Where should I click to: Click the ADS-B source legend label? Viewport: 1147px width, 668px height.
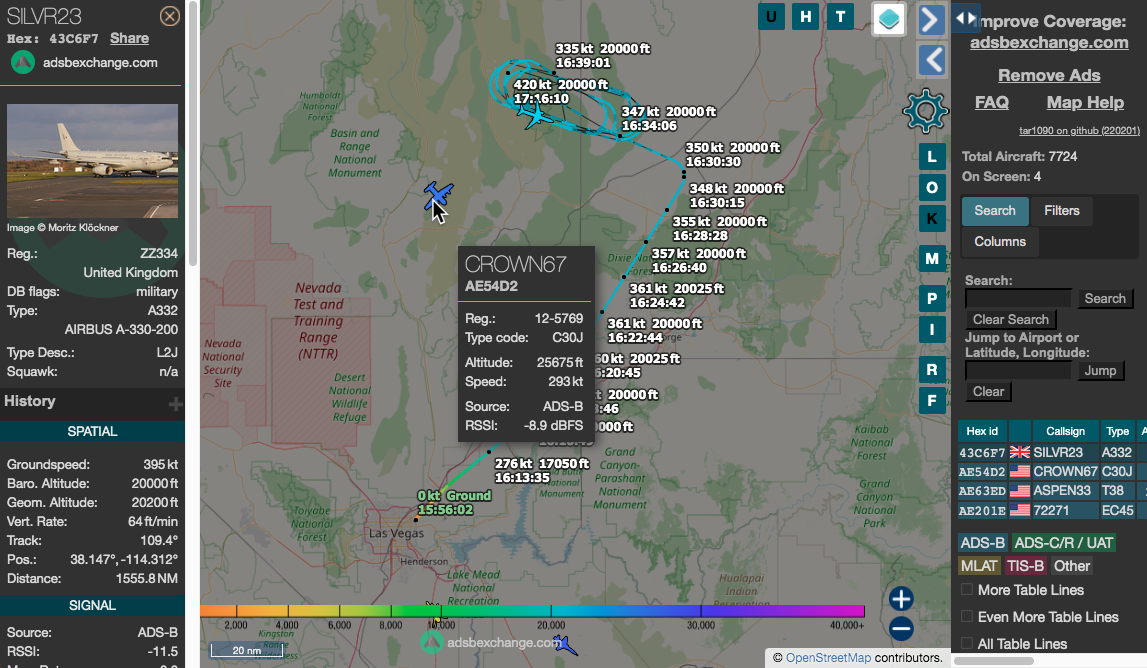tap(982, 543)
